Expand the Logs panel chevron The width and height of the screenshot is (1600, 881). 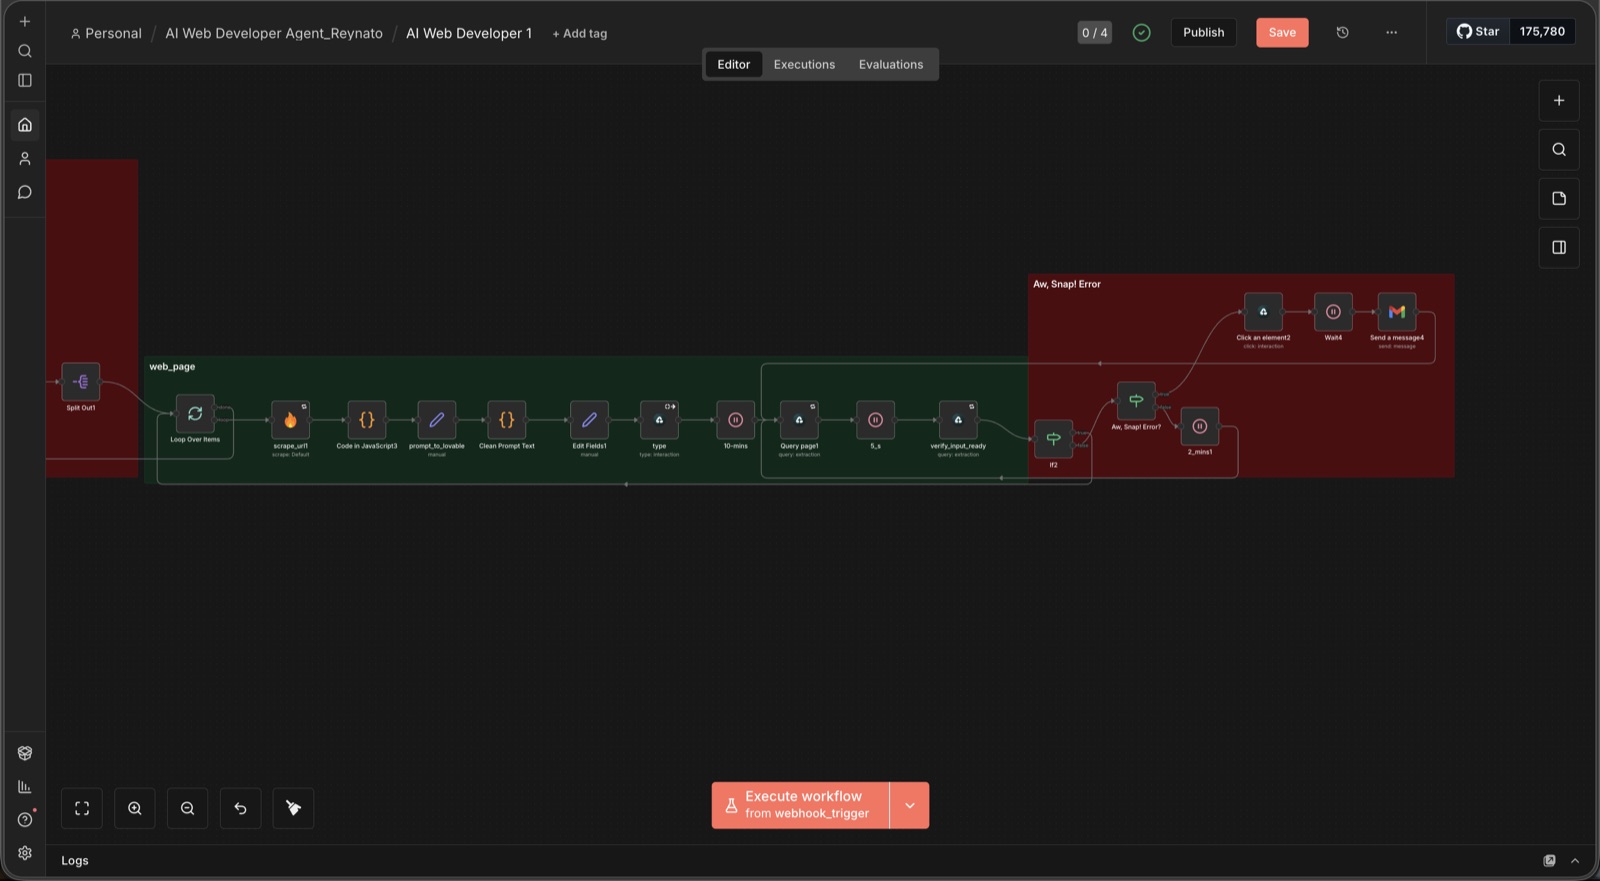pyautogui.click(x=1575, y=860)
